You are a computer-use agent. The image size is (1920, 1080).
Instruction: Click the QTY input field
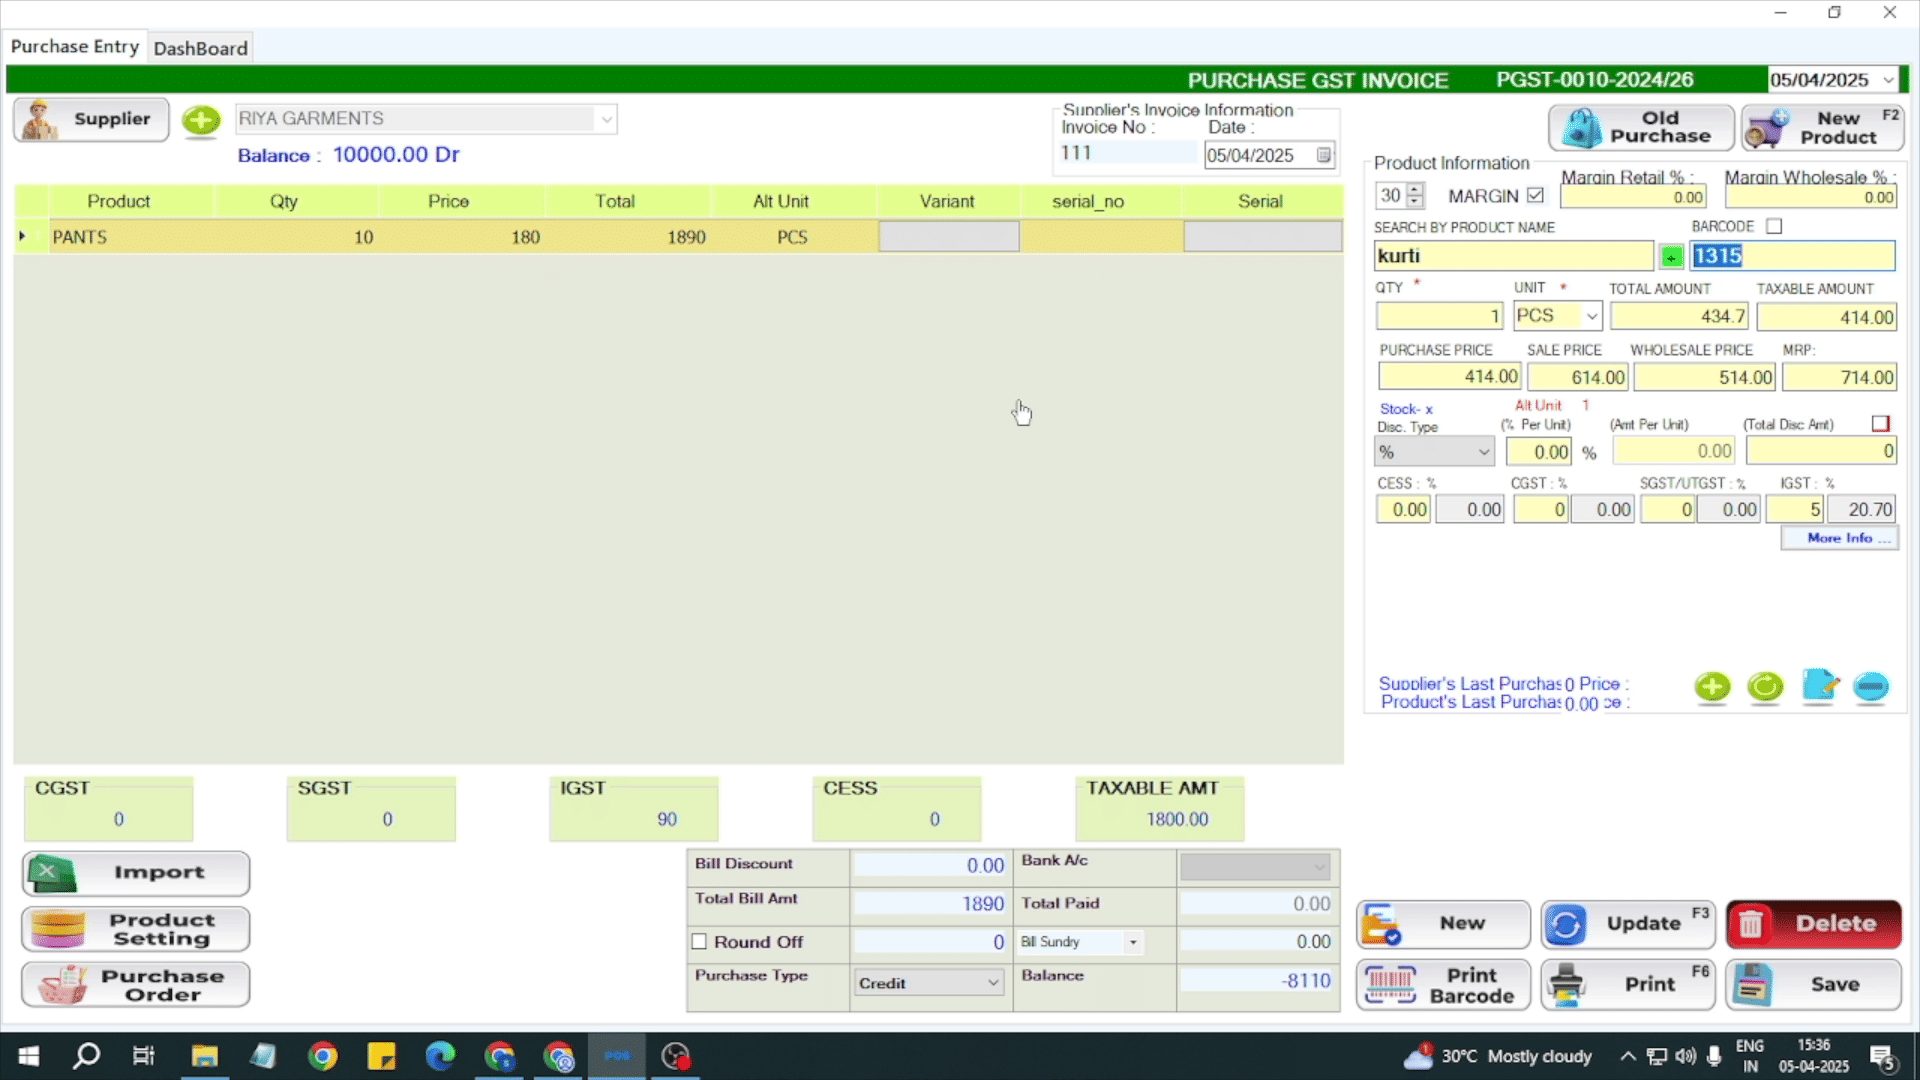click(x=1438, y=317)
